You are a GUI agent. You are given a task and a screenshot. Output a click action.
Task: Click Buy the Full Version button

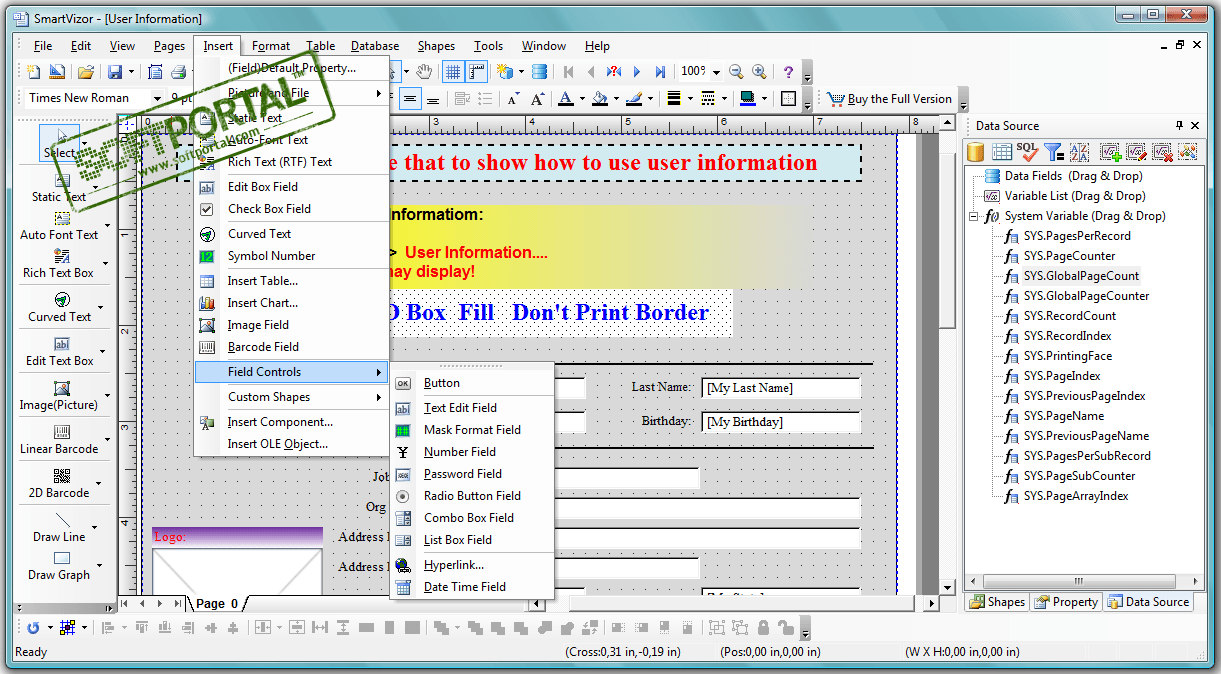pyautogui.click(x=889, y=98)
